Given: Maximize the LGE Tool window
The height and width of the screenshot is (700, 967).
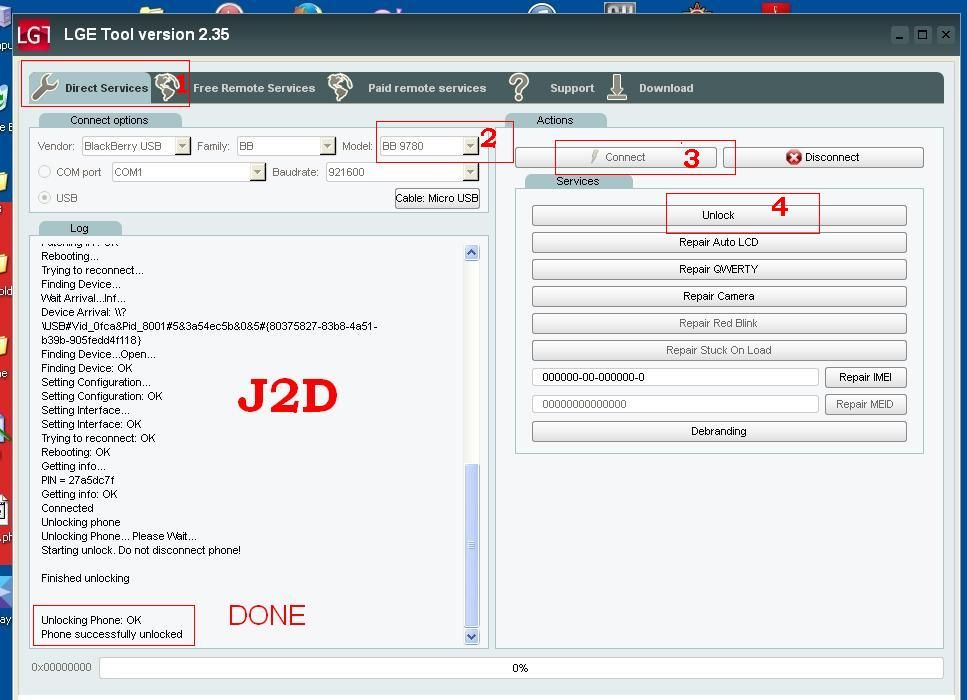Looking at the screenshot, I should [x=923, y=35].
